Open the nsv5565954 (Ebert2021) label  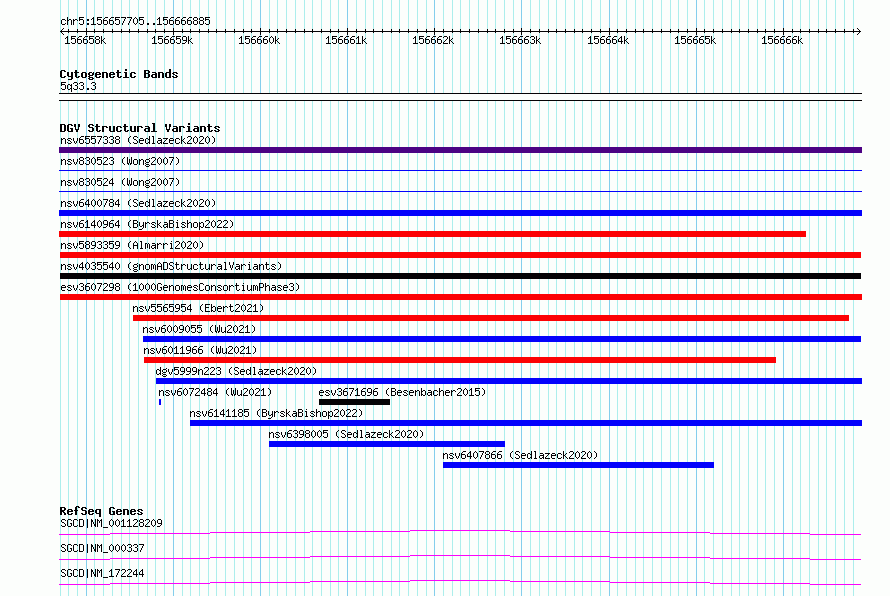198,308
